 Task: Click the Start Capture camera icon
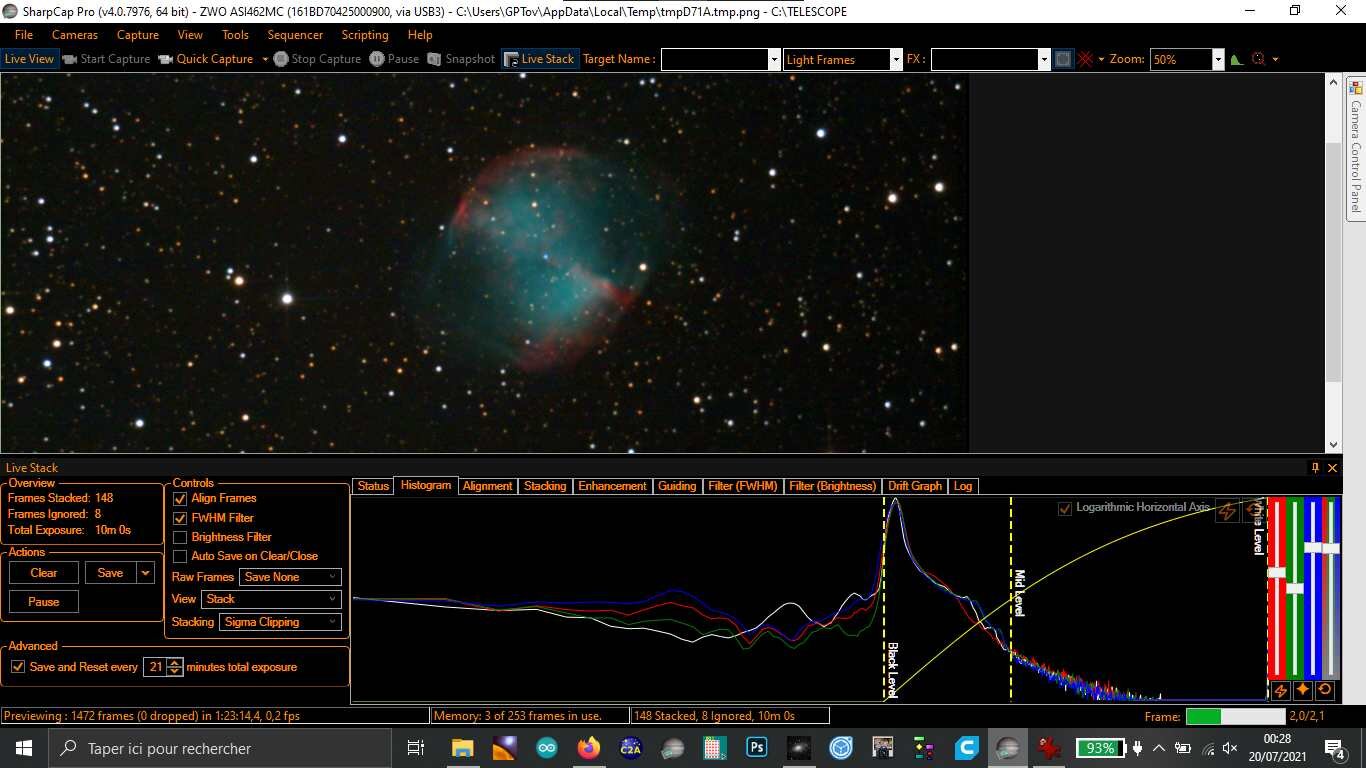click(70, 59)
